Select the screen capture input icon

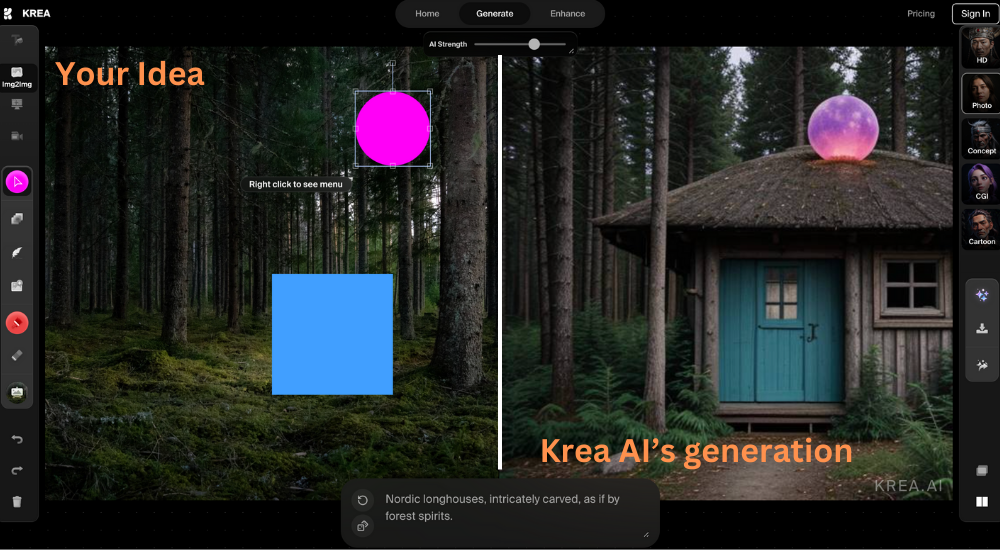(x=17, y=104)
